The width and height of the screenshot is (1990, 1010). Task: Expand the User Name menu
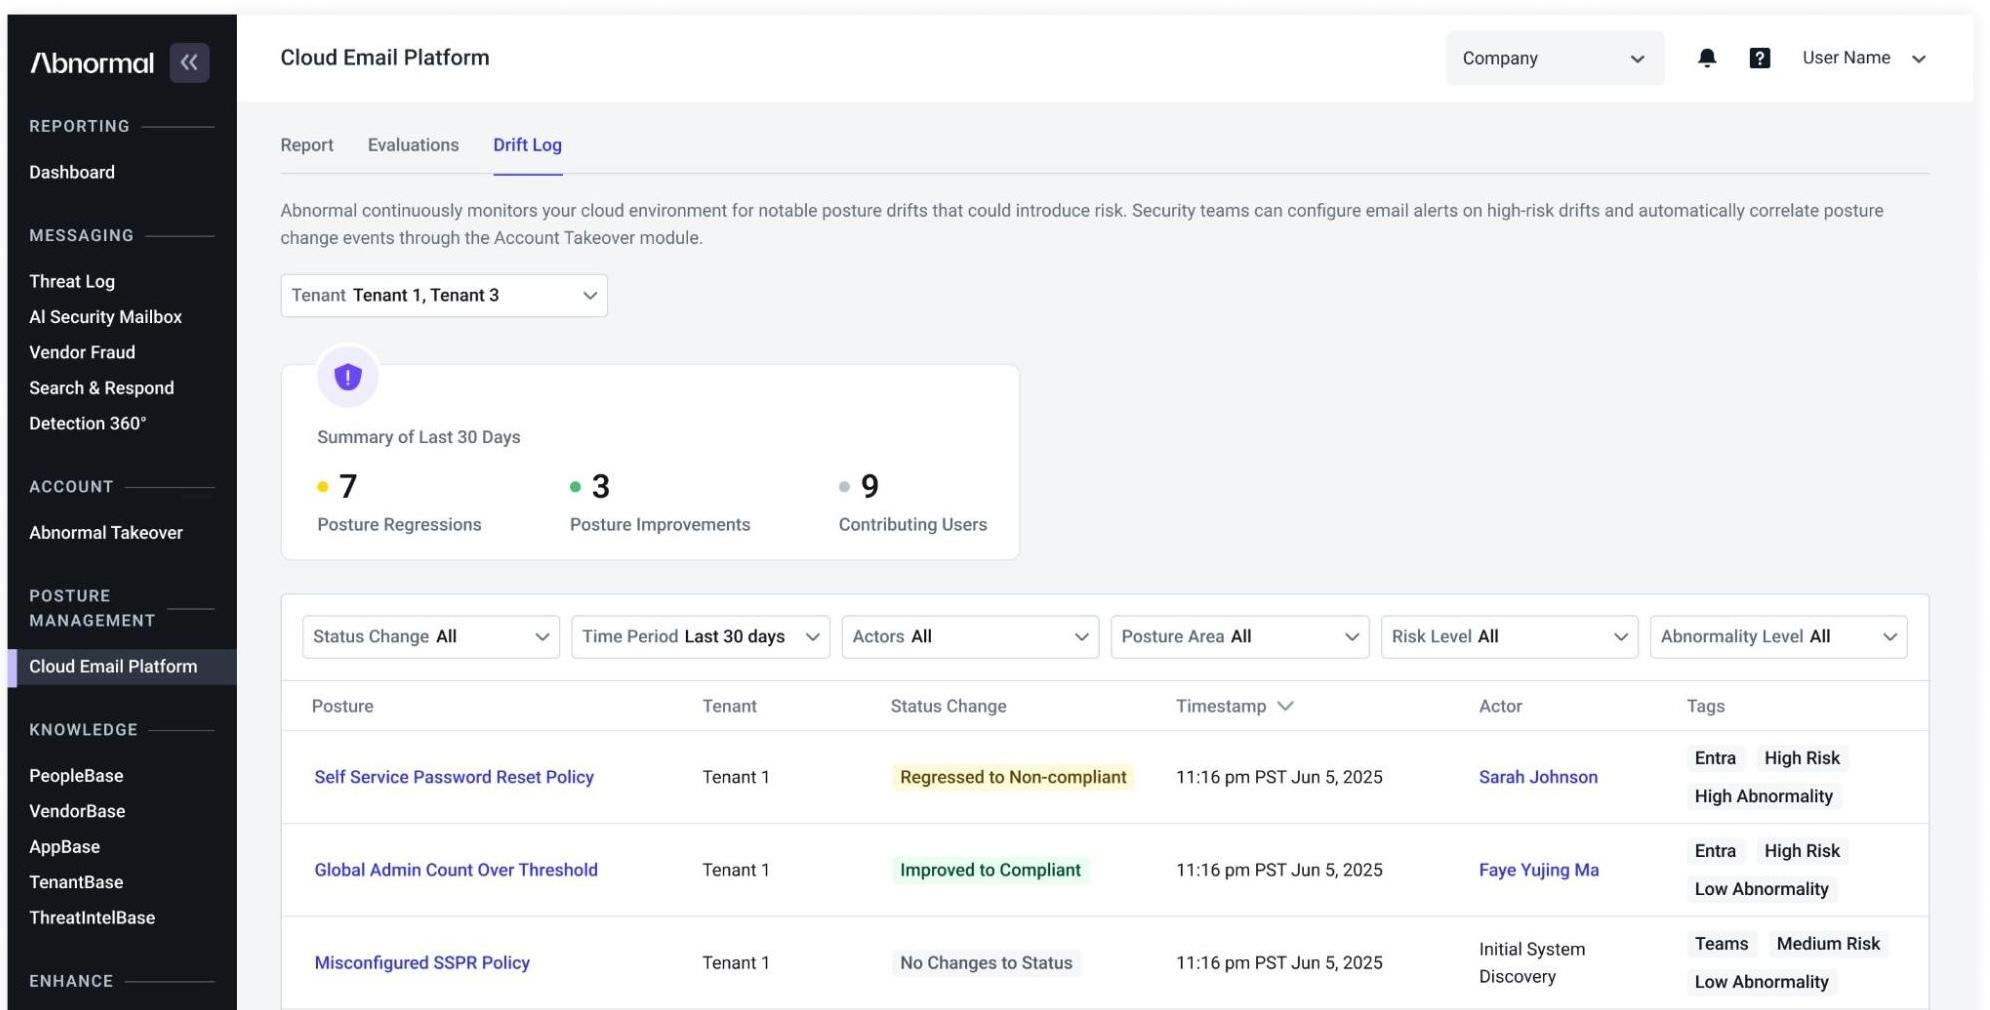[x=1863, y=58]
